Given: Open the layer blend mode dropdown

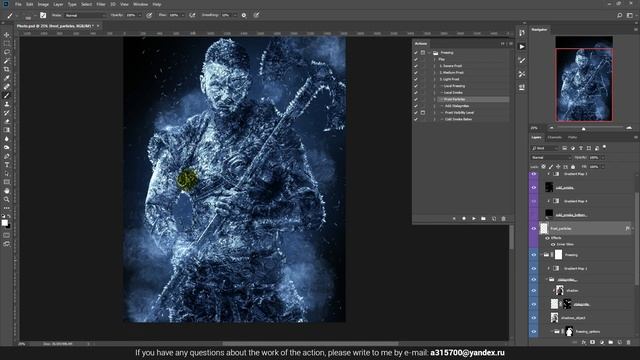Looking at the screenshot, I should coord(551,158).
